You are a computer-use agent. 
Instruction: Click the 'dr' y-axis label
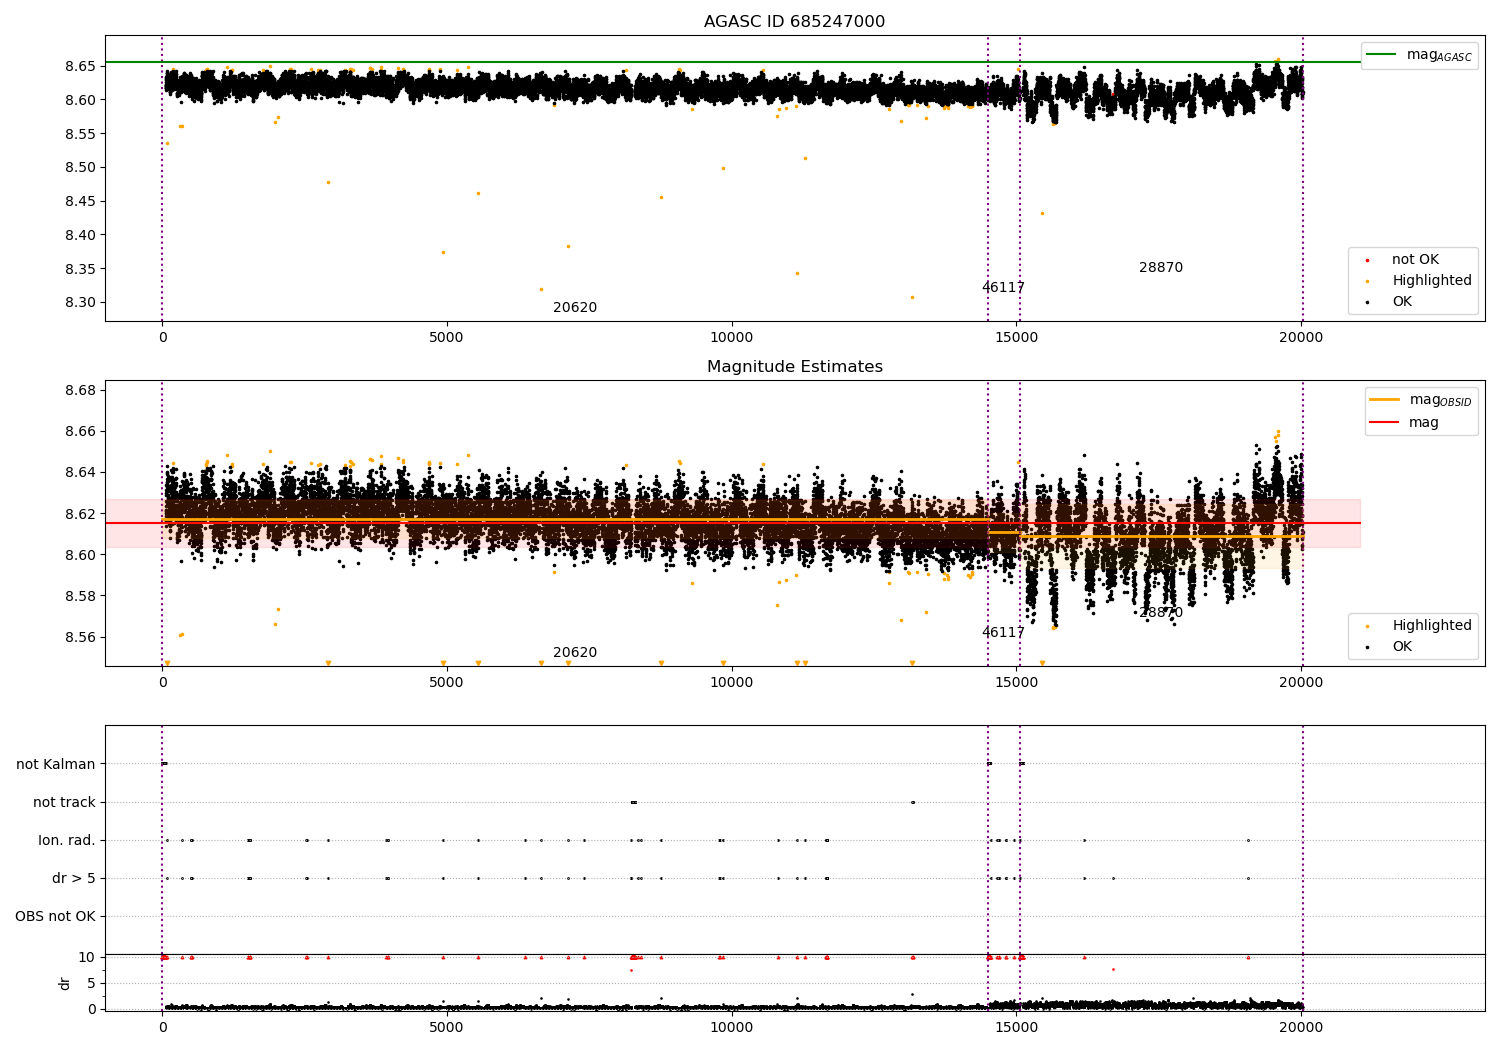(65, 983)
